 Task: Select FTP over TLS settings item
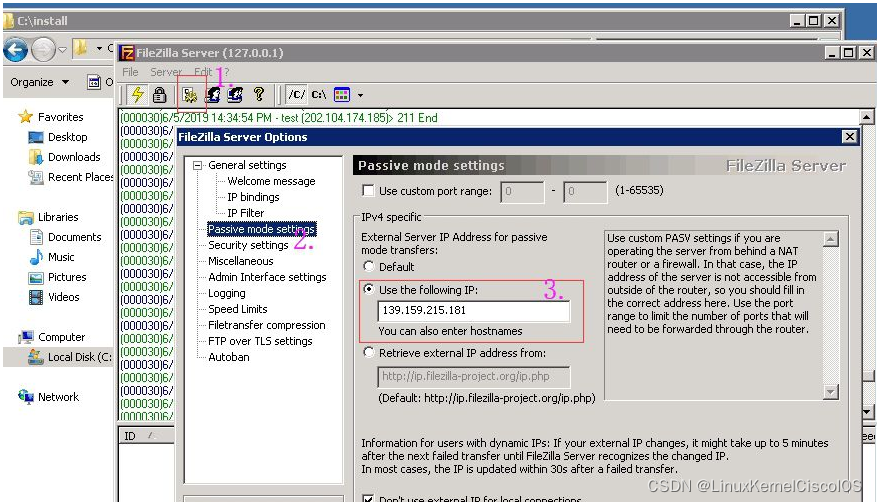click(x=260, y=341)
